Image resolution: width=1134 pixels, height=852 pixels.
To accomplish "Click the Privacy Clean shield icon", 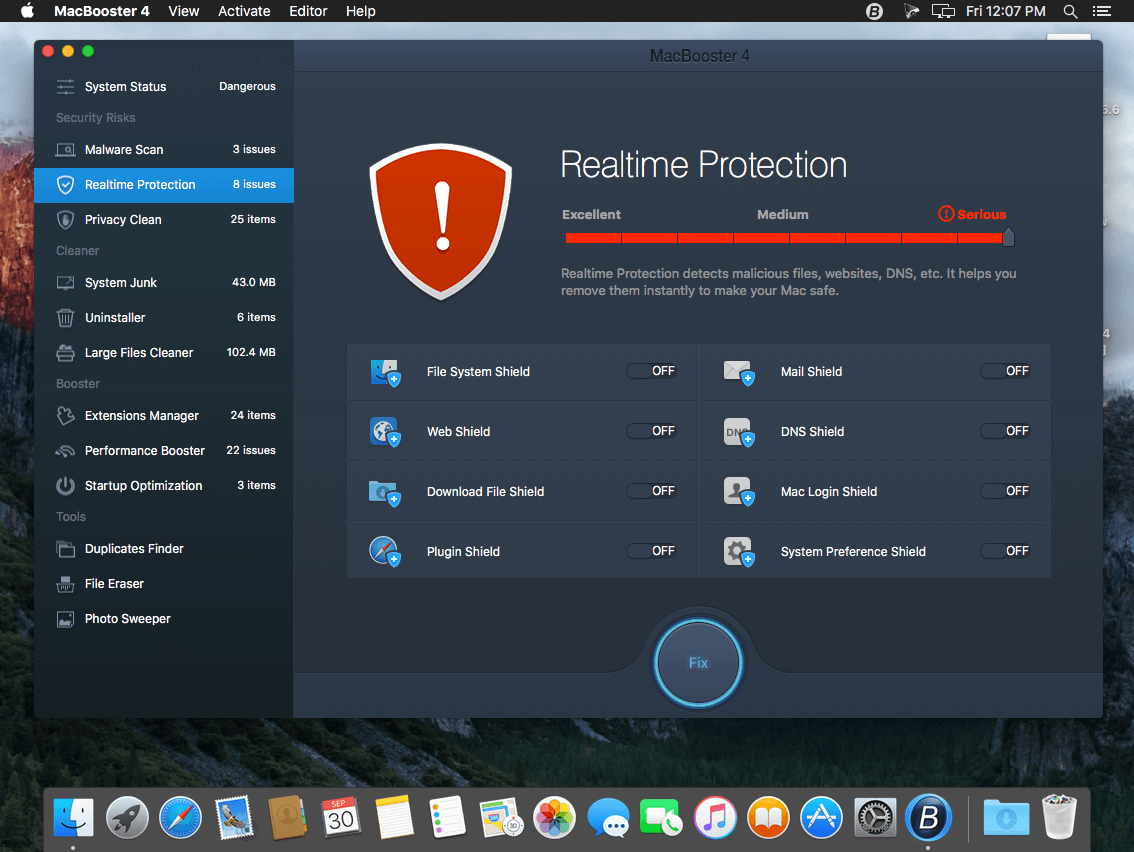I will pyautogui.click(x=65, y=220).
